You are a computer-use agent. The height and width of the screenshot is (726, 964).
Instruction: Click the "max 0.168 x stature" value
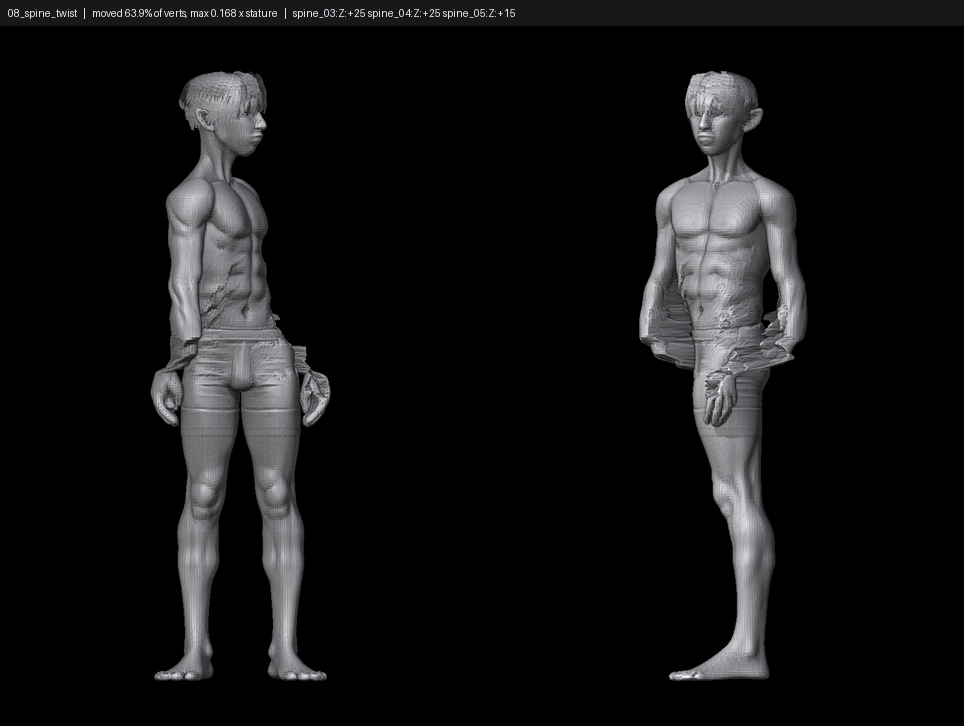tap(234, 13)
